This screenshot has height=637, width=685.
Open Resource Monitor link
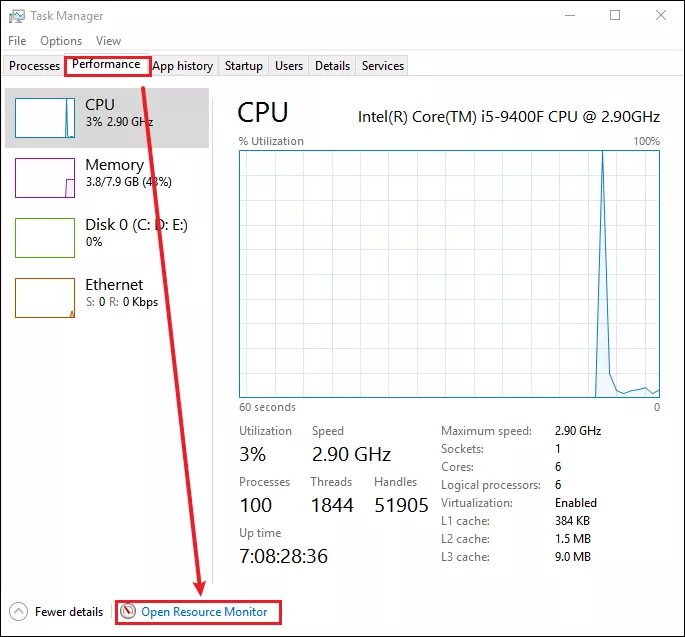[x=204, y=612]
